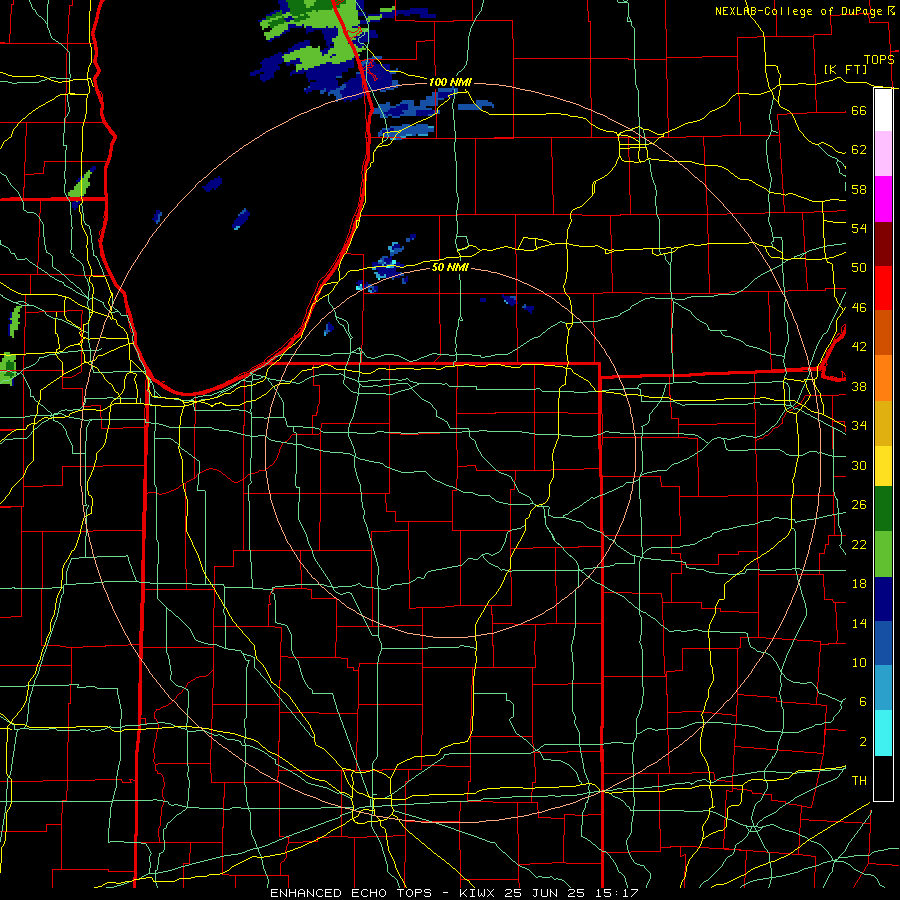Click the '42' legend value
This screenshot has width=900, height=900.
tap(859, 347)
